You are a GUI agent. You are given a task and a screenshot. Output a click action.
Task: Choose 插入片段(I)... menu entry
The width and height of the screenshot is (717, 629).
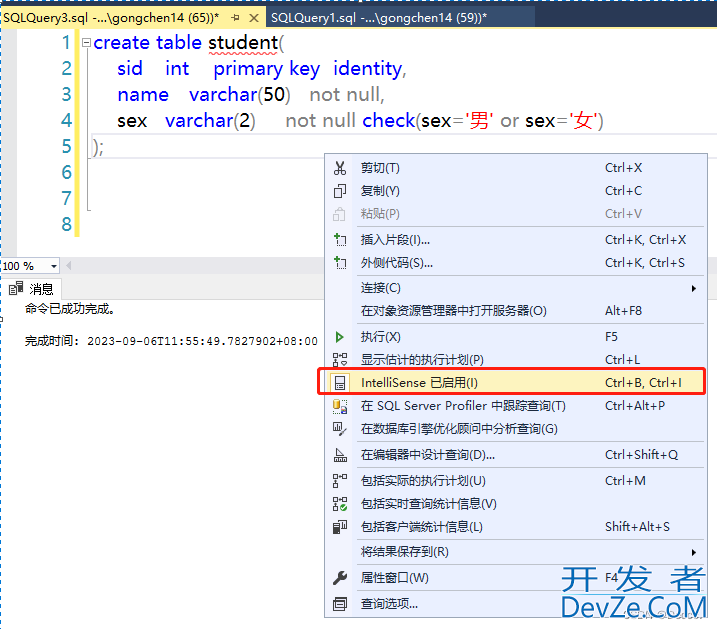point(516,240)
